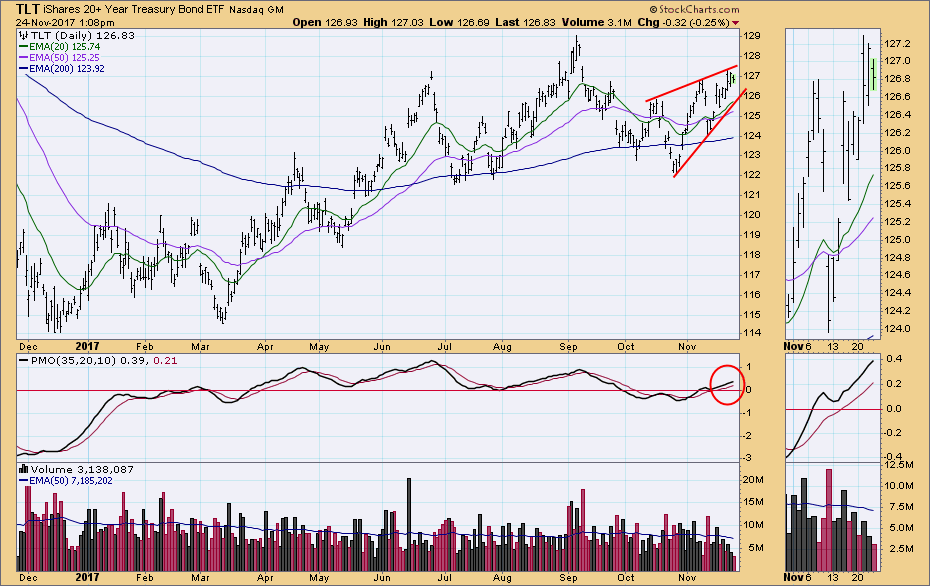Screen dimensions: 930x586
Task: Click the 15M volume axis label
Action: pyautogui.click(x=754, y=502)
